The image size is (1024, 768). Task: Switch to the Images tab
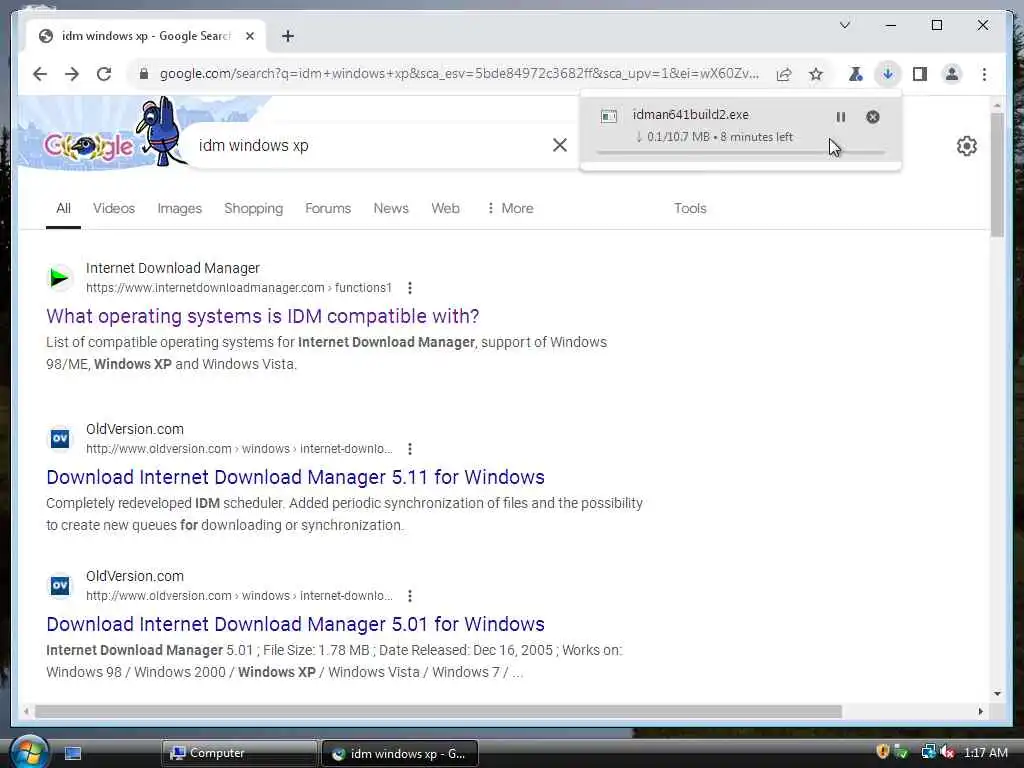180,208
